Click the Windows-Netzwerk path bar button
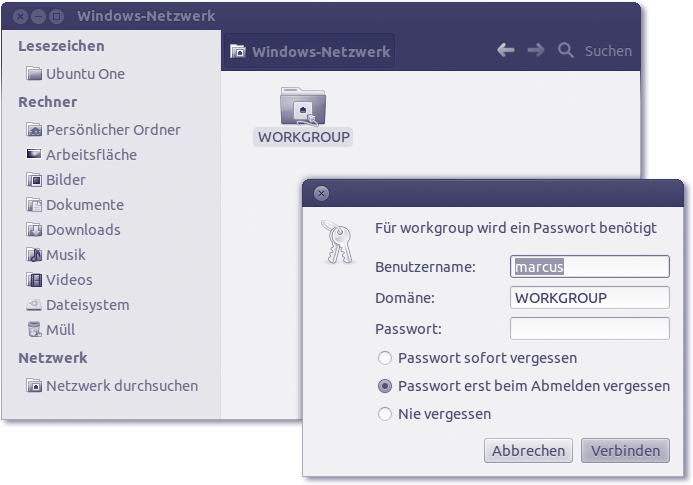 coord(310,51)
